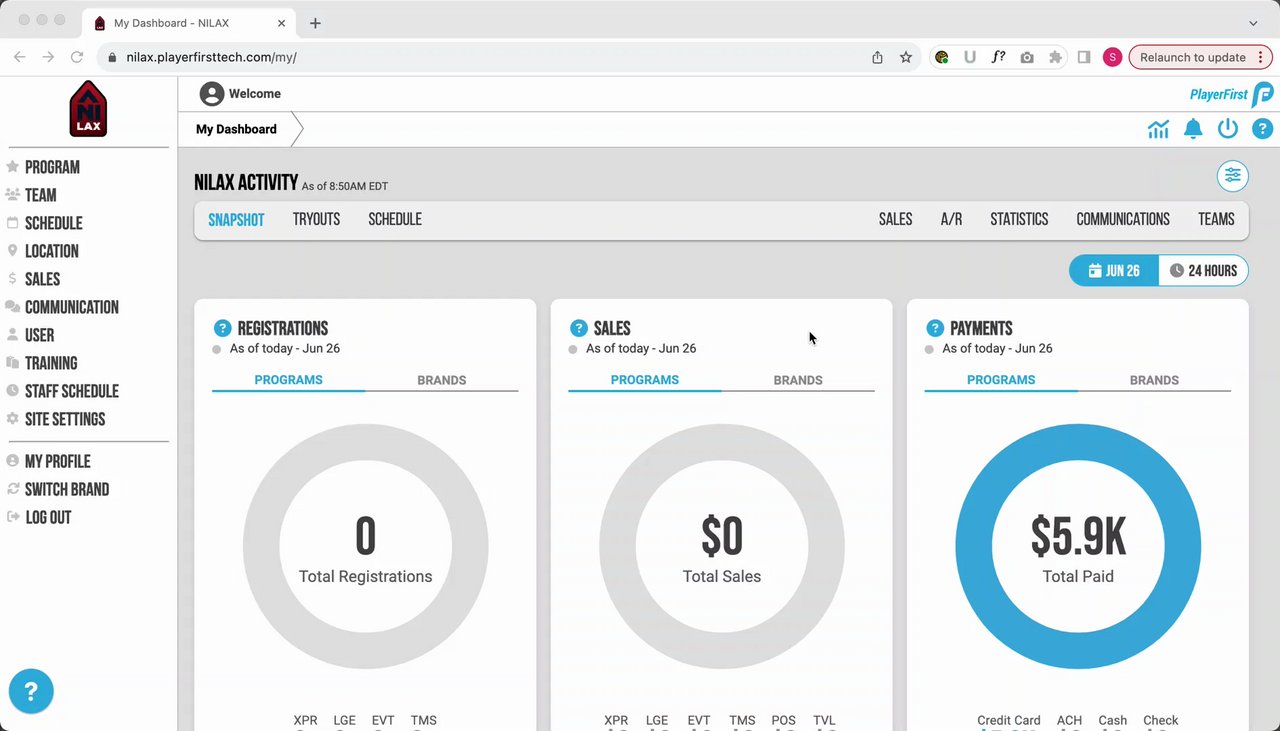This screenshot has height=731, width=1280.
Task: Select Brands tab in Payments card
Action: click(1154, 380)
